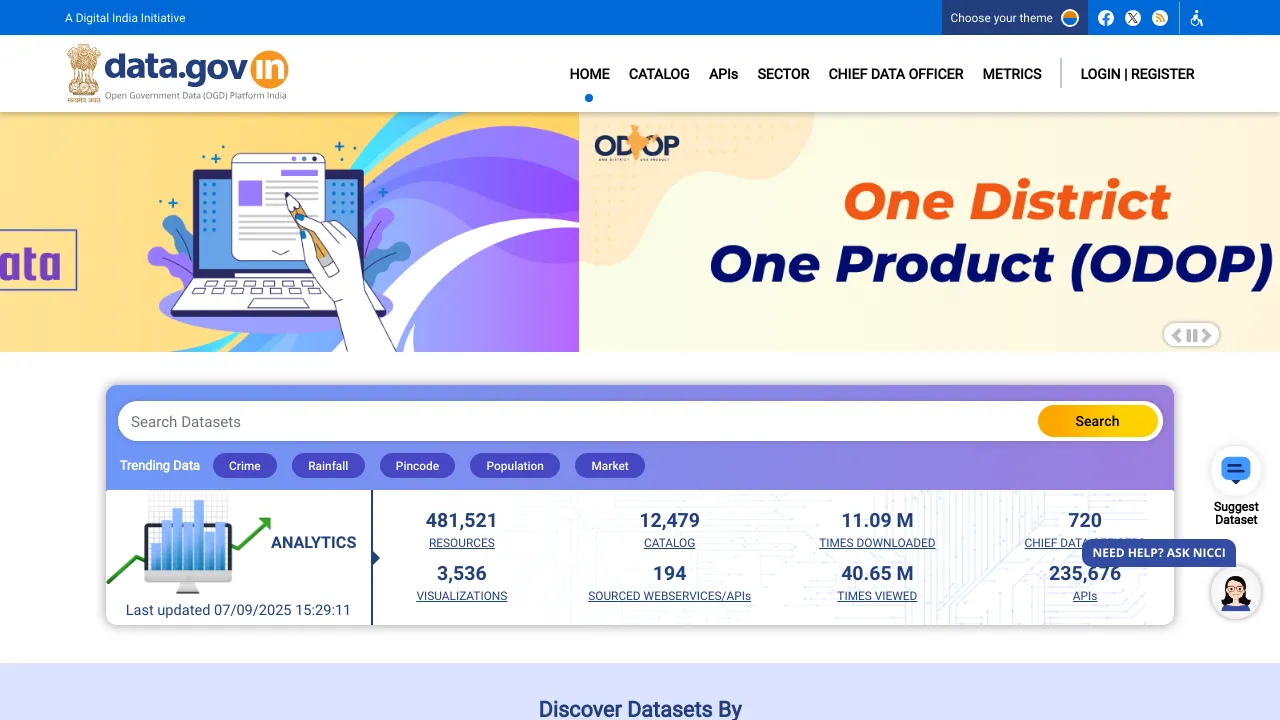Click the data.gov.in logo
The width and height of the screenshot is (1280, 720).
pyautogui.click(x=177, y=73)
